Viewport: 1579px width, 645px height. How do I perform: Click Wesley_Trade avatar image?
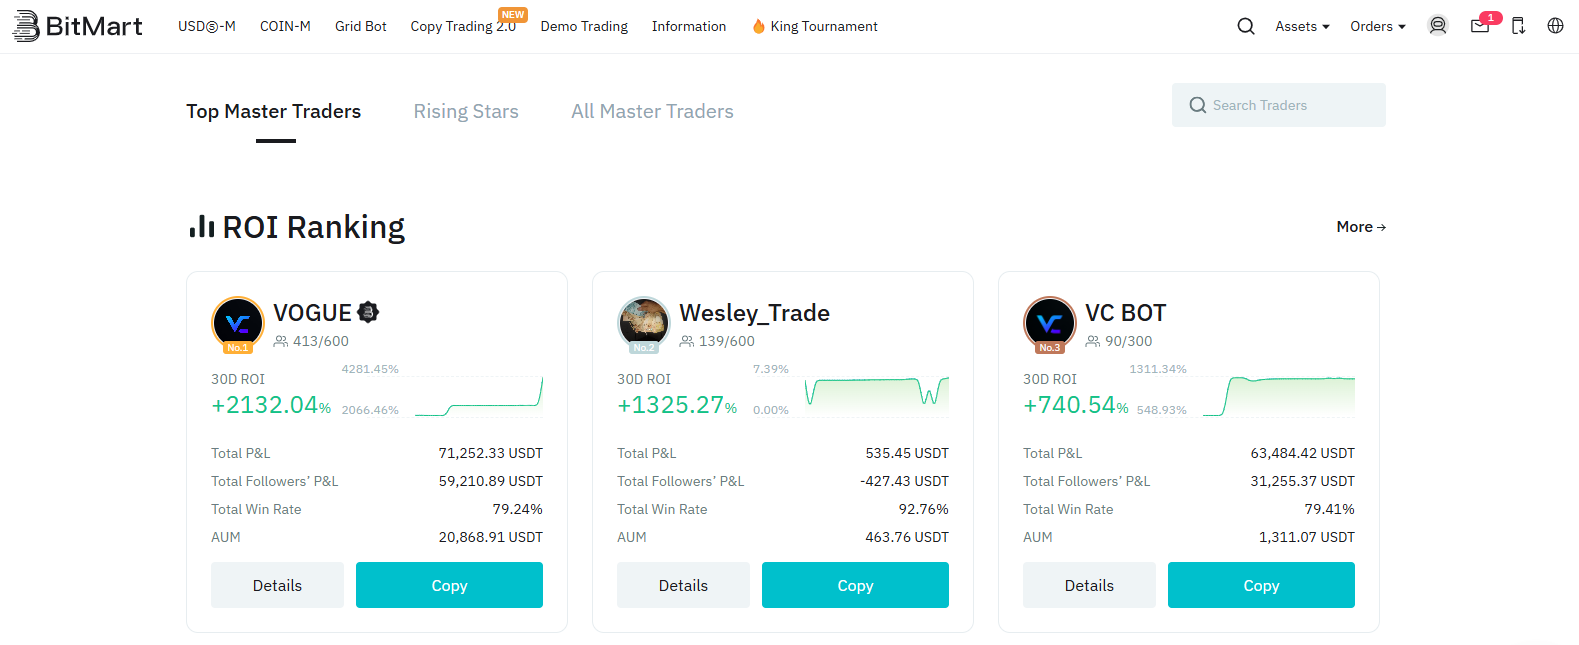(x=644, y=323)
